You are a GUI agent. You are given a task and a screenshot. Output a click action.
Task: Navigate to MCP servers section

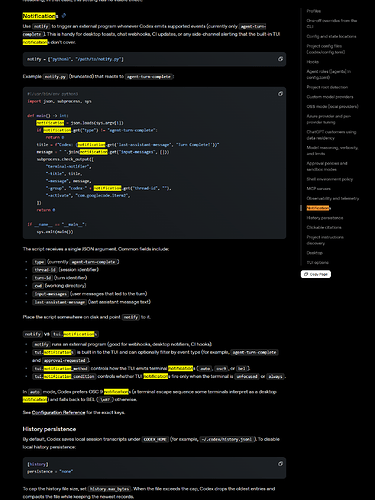(319, 189)
